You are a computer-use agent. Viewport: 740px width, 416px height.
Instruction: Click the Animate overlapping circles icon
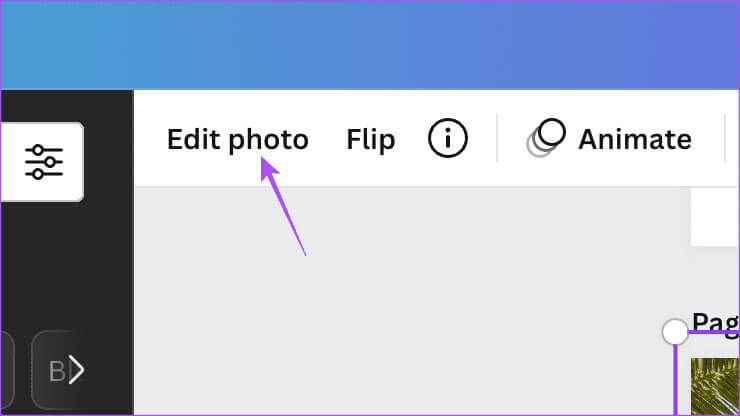(x=546, y=138)
